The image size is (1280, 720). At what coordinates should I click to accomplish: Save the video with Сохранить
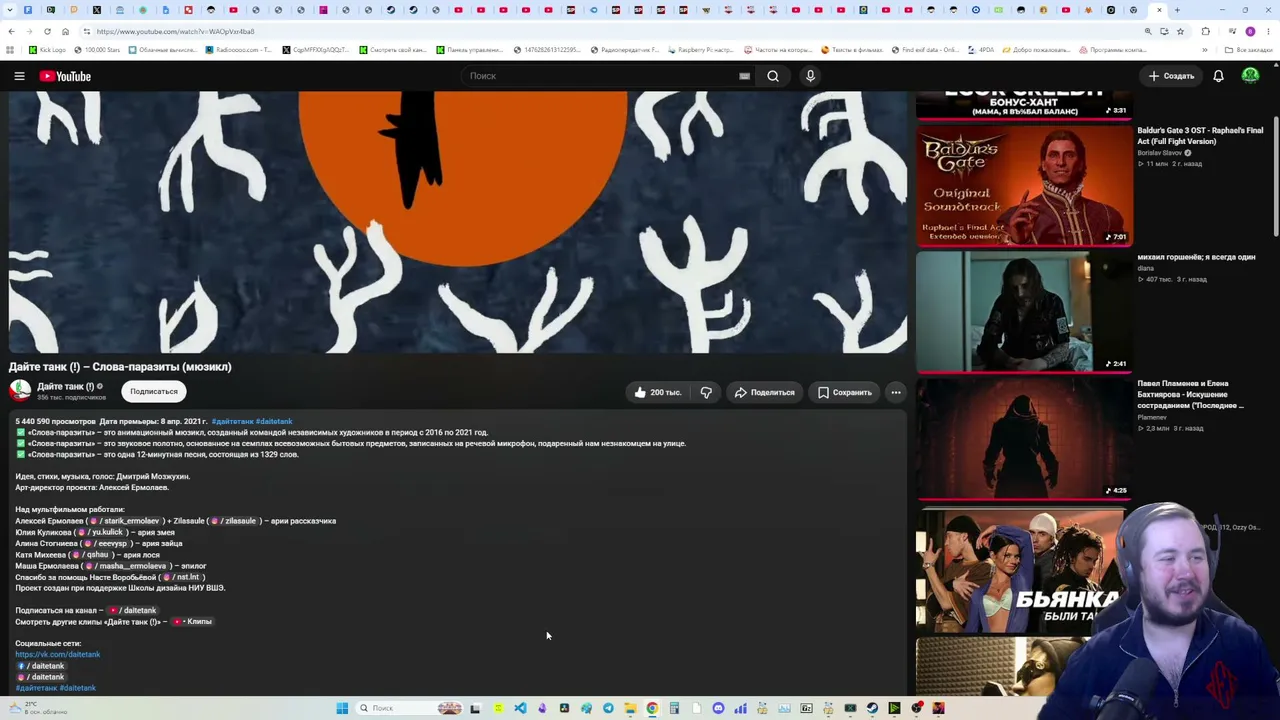pos(845,392)
